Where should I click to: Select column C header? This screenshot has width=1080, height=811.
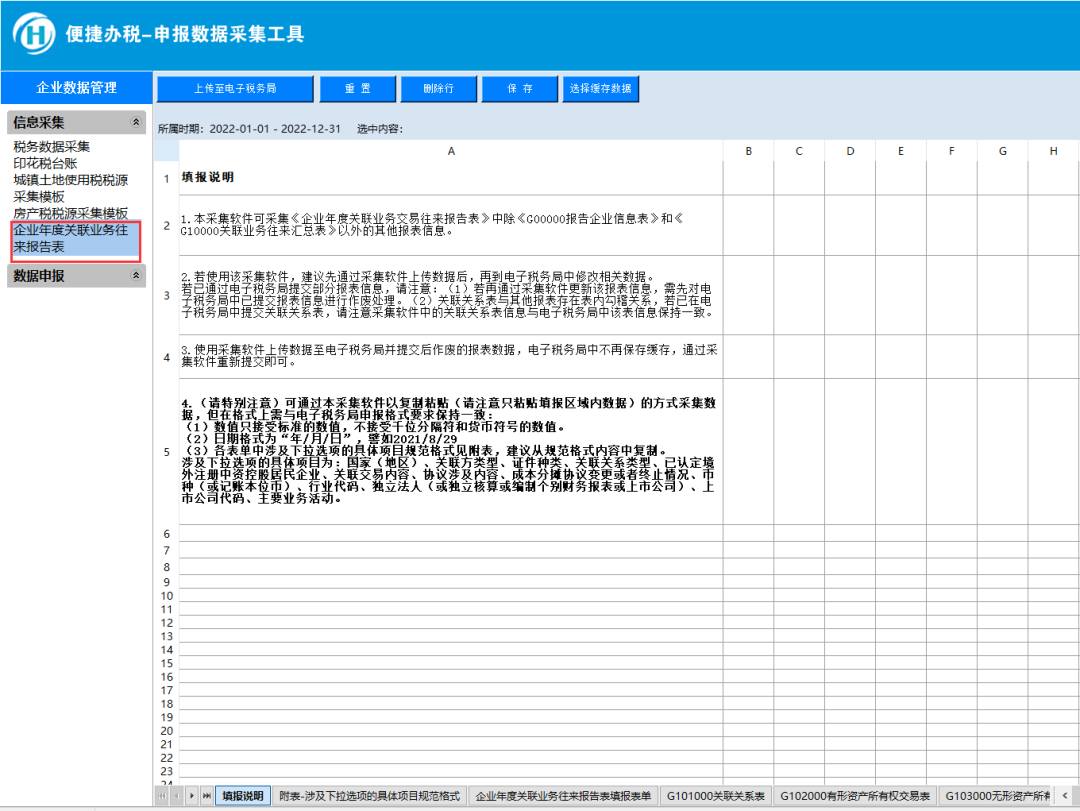point(799,151)
